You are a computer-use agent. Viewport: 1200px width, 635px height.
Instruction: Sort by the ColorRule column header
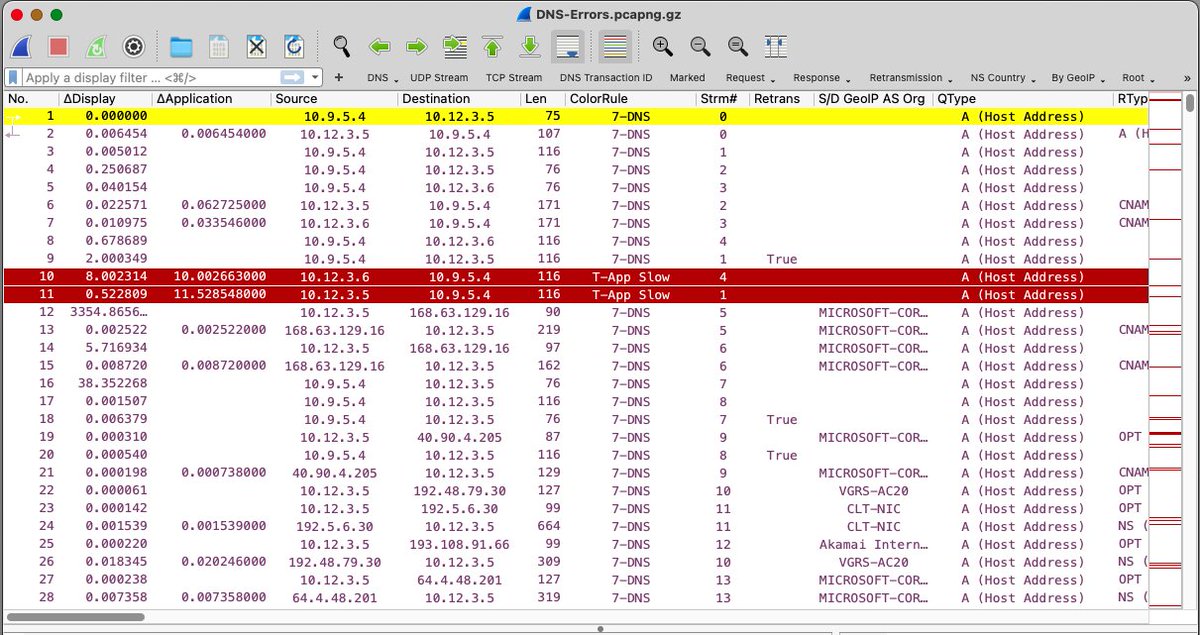(x=630, y=99)
